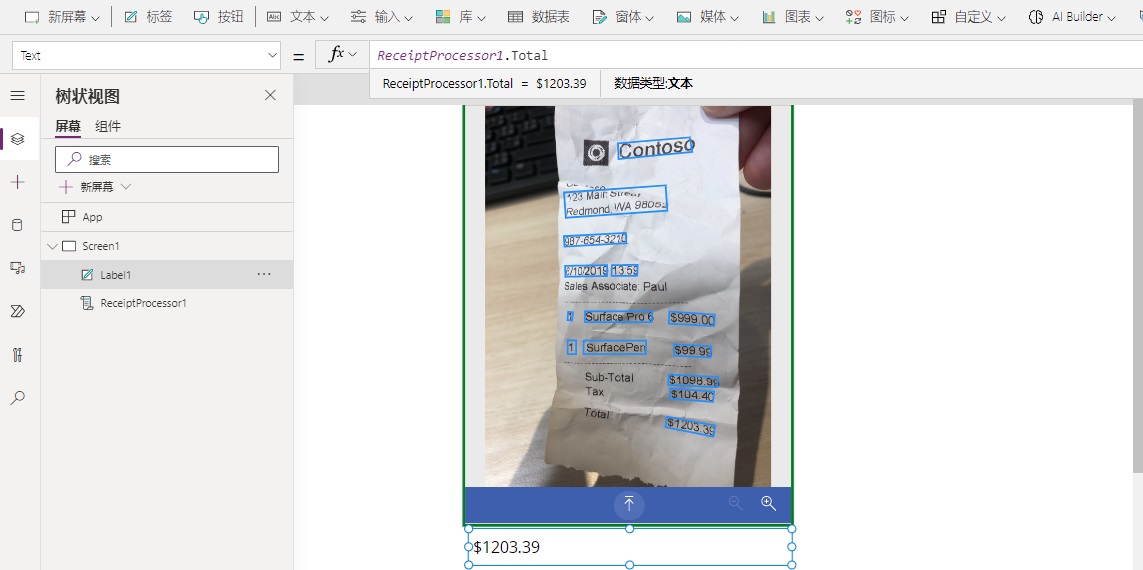This screenshot has height=570, width=1143.
Task: Click the receipt total $1203.39 box
Action: coord(690,427)
